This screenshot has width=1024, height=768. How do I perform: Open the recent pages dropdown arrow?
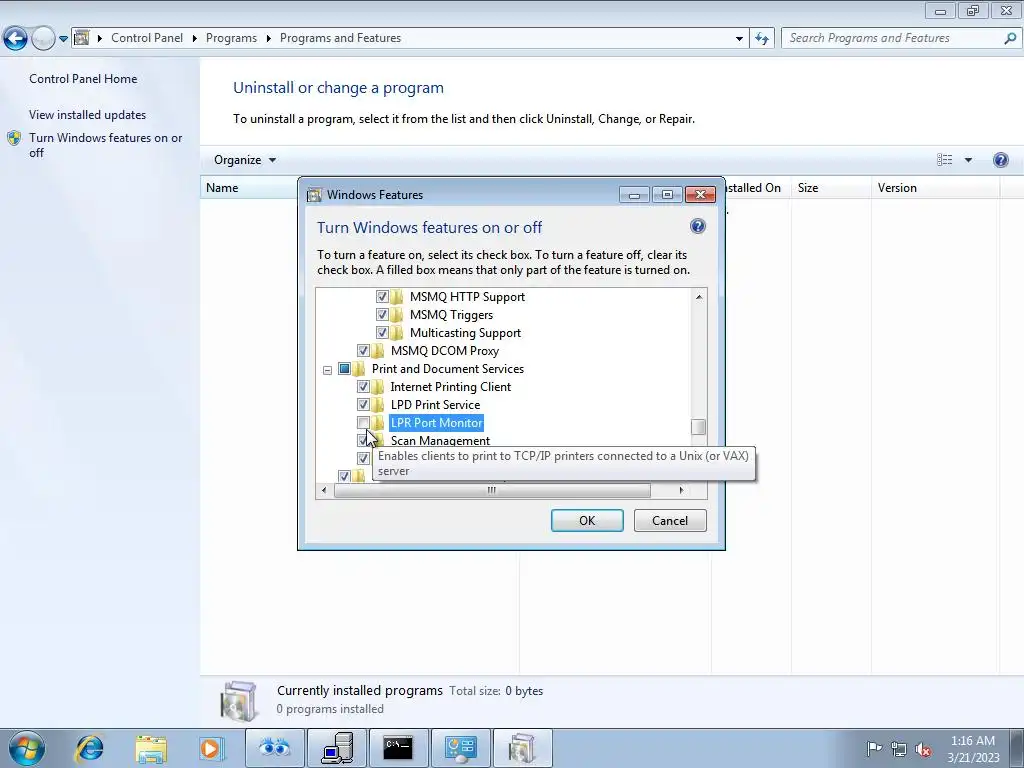click(63, 39)
